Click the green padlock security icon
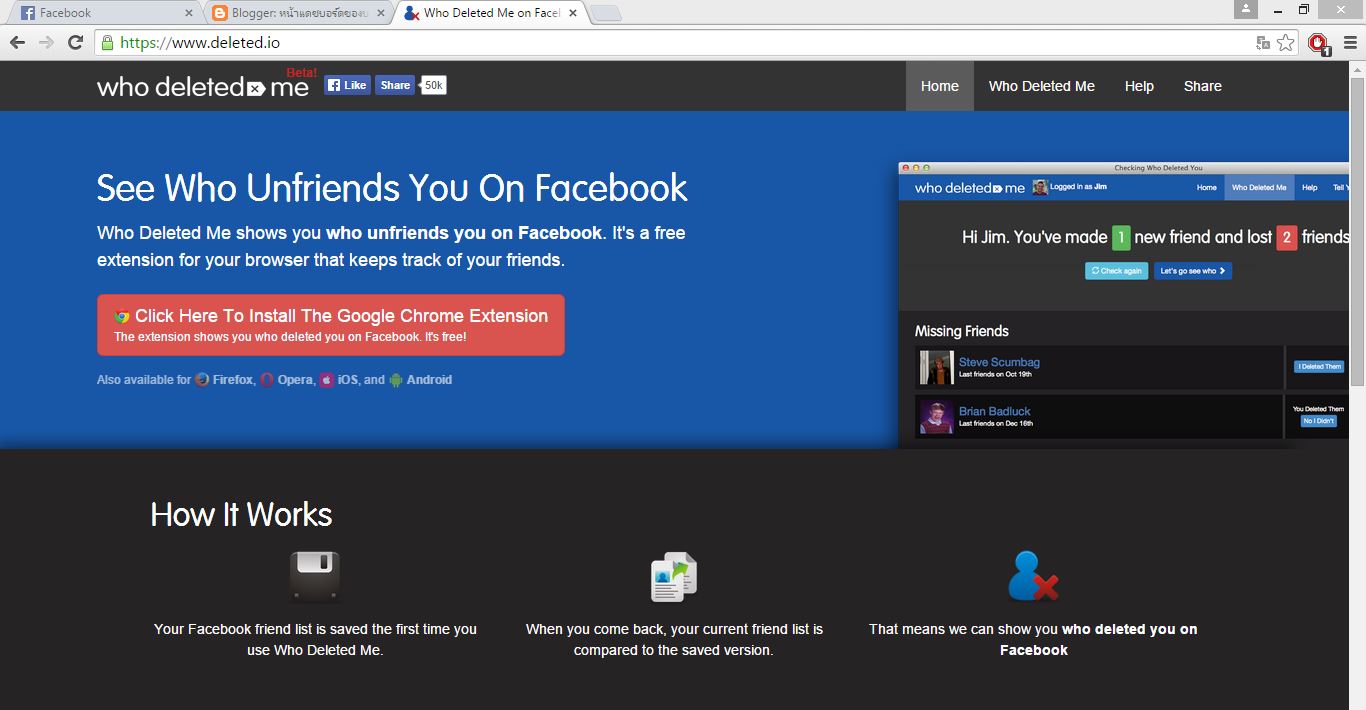This screenshot has height=710, width=1366. 107,43
